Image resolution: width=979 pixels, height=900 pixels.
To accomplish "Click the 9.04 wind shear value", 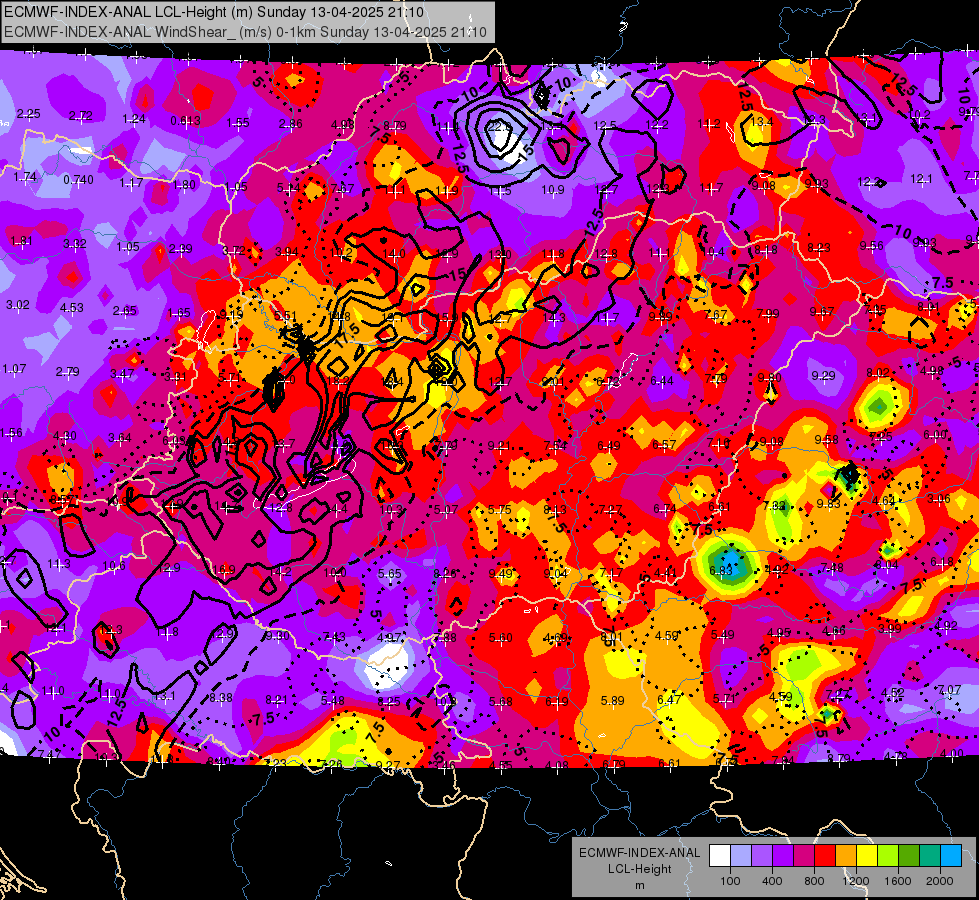I will pos(556,573).
